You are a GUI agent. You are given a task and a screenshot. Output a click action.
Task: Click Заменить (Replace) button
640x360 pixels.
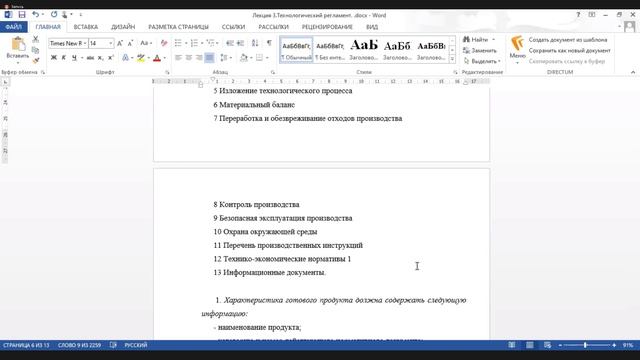tap(480, 51)
